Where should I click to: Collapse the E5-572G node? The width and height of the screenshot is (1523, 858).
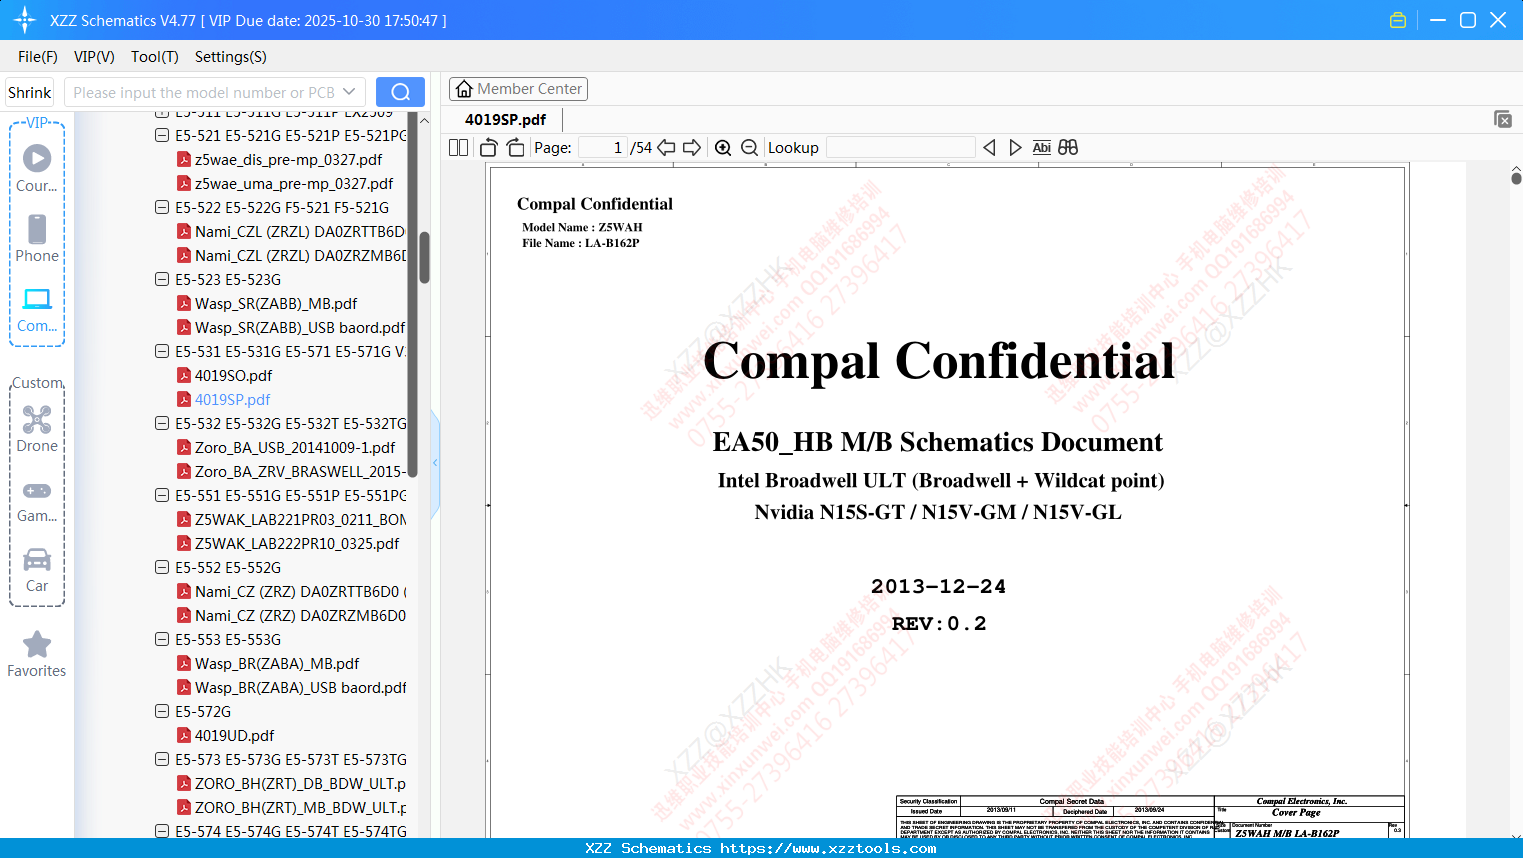(x=162, y=711)
